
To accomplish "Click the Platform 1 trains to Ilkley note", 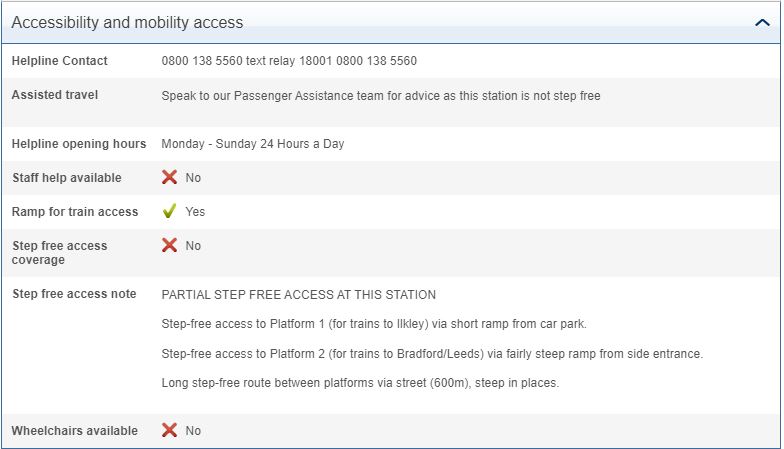I will 374,324.
